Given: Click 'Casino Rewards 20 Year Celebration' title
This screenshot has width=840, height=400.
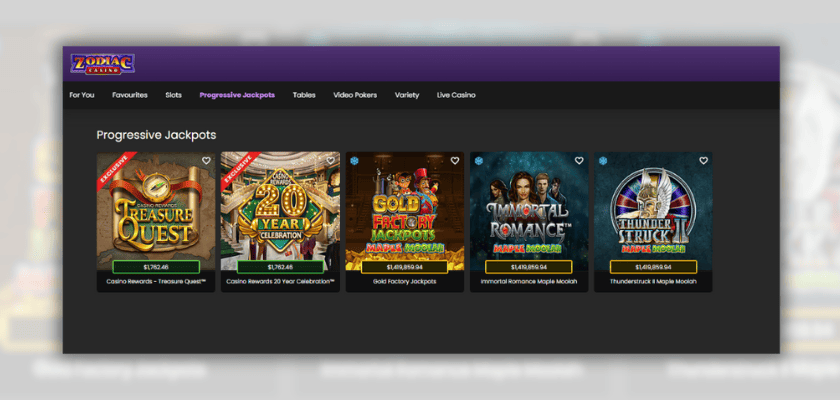Looking at the screenshot, I should point(280,282).
